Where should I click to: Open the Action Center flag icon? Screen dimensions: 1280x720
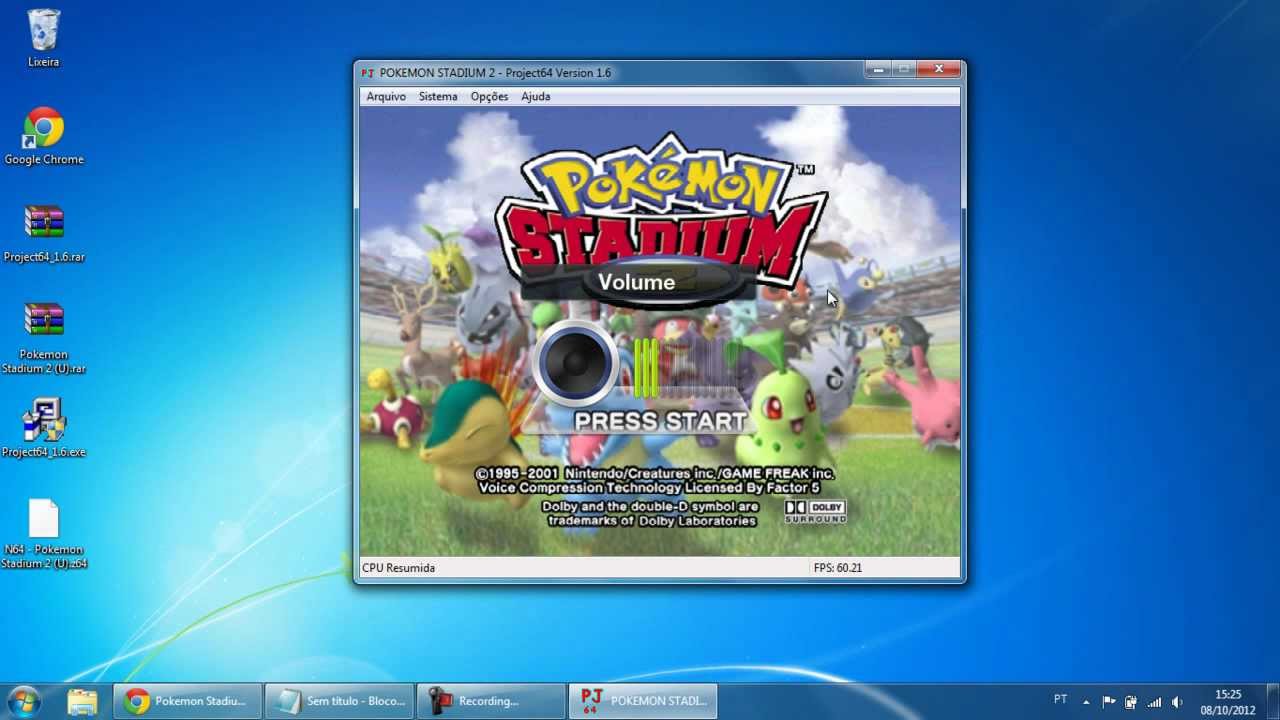coord(1108,702)
